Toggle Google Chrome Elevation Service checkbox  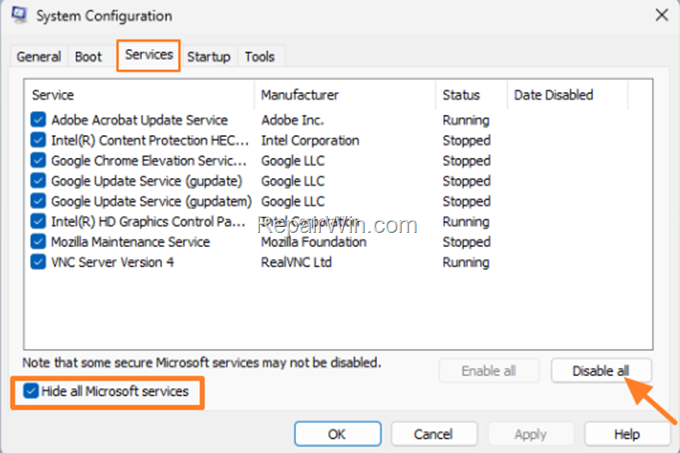pyautogui.click(x=38, y=160)
